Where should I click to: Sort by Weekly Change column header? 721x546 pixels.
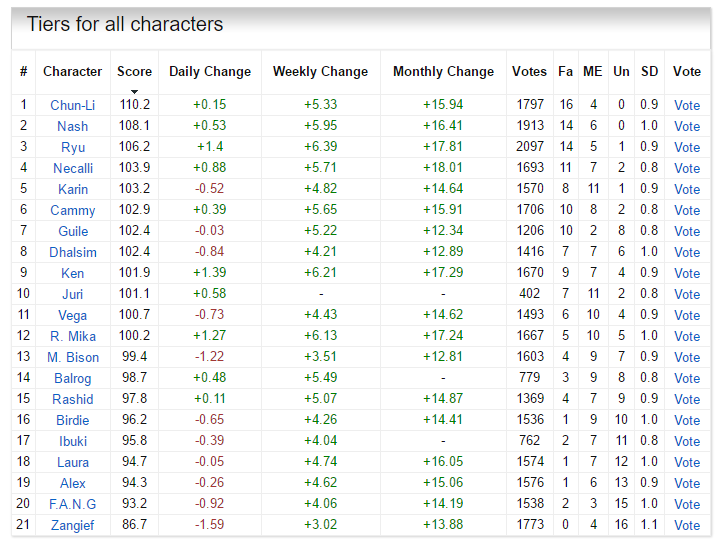coord(320,71)
